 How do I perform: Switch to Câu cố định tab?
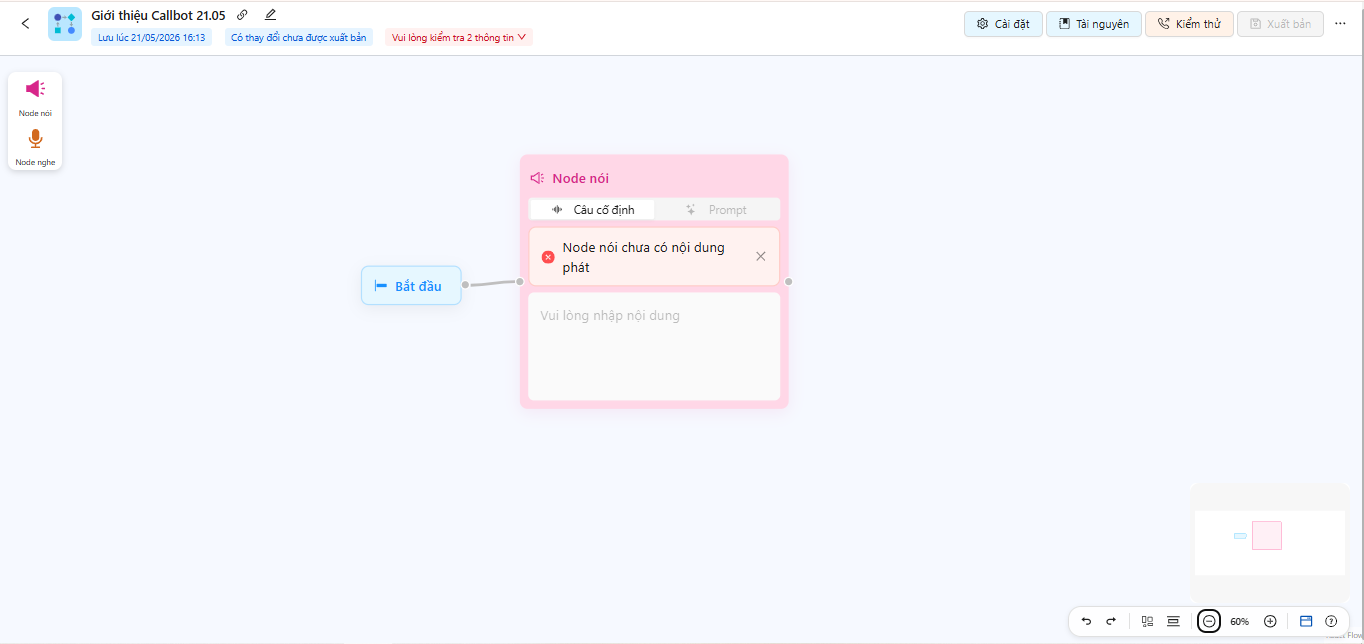[592, 210]
